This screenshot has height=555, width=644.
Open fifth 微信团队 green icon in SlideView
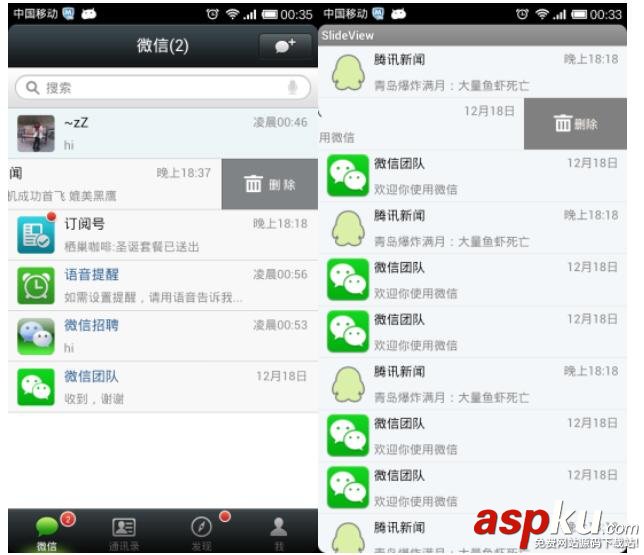[348, 488]
